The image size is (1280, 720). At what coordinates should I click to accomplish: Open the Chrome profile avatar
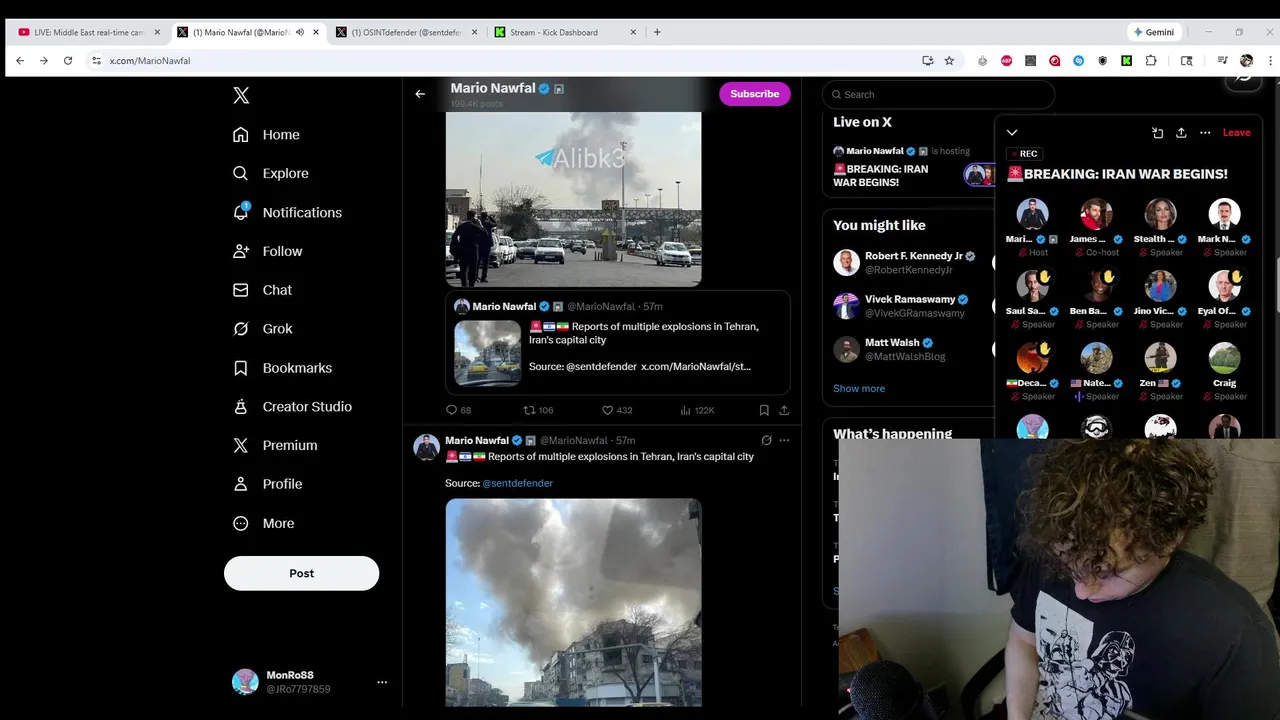point(1246,61)
